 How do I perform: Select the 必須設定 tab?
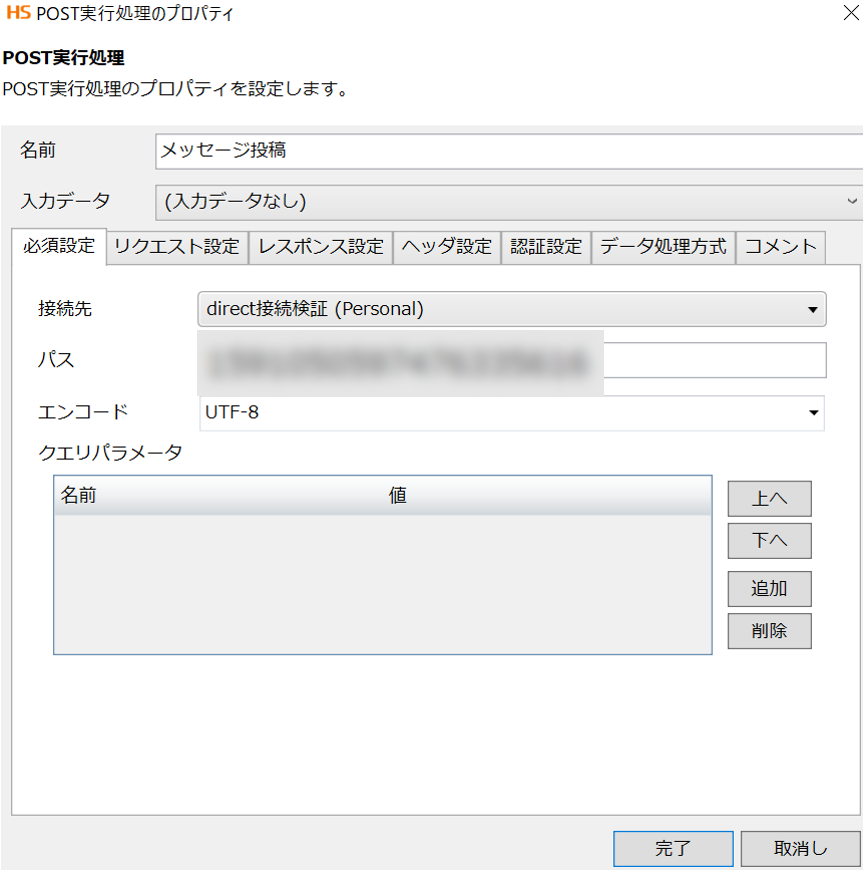coord(59,246)
